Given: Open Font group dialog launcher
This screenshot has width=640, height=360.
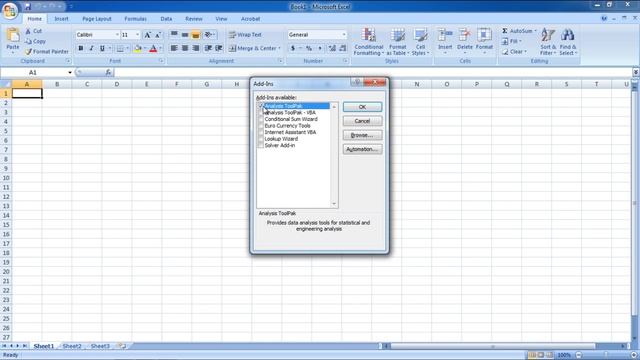Looking at the screenshot, I should [x=162, y=61].
